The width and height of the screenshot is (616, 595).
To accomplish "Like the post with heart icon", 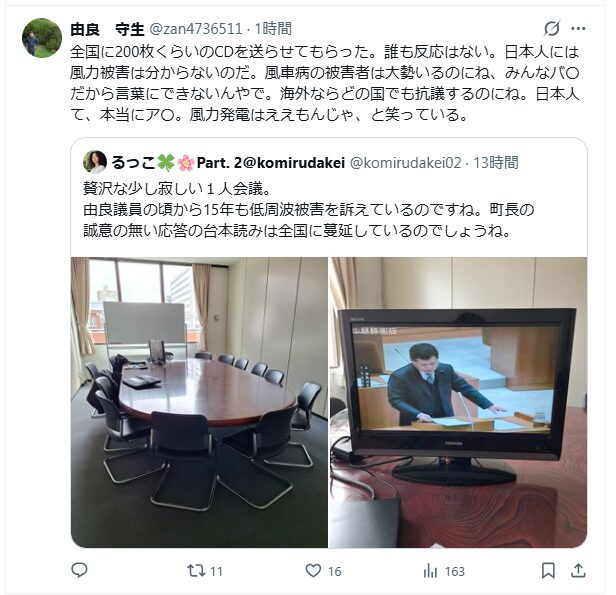I will coord(313,570).
